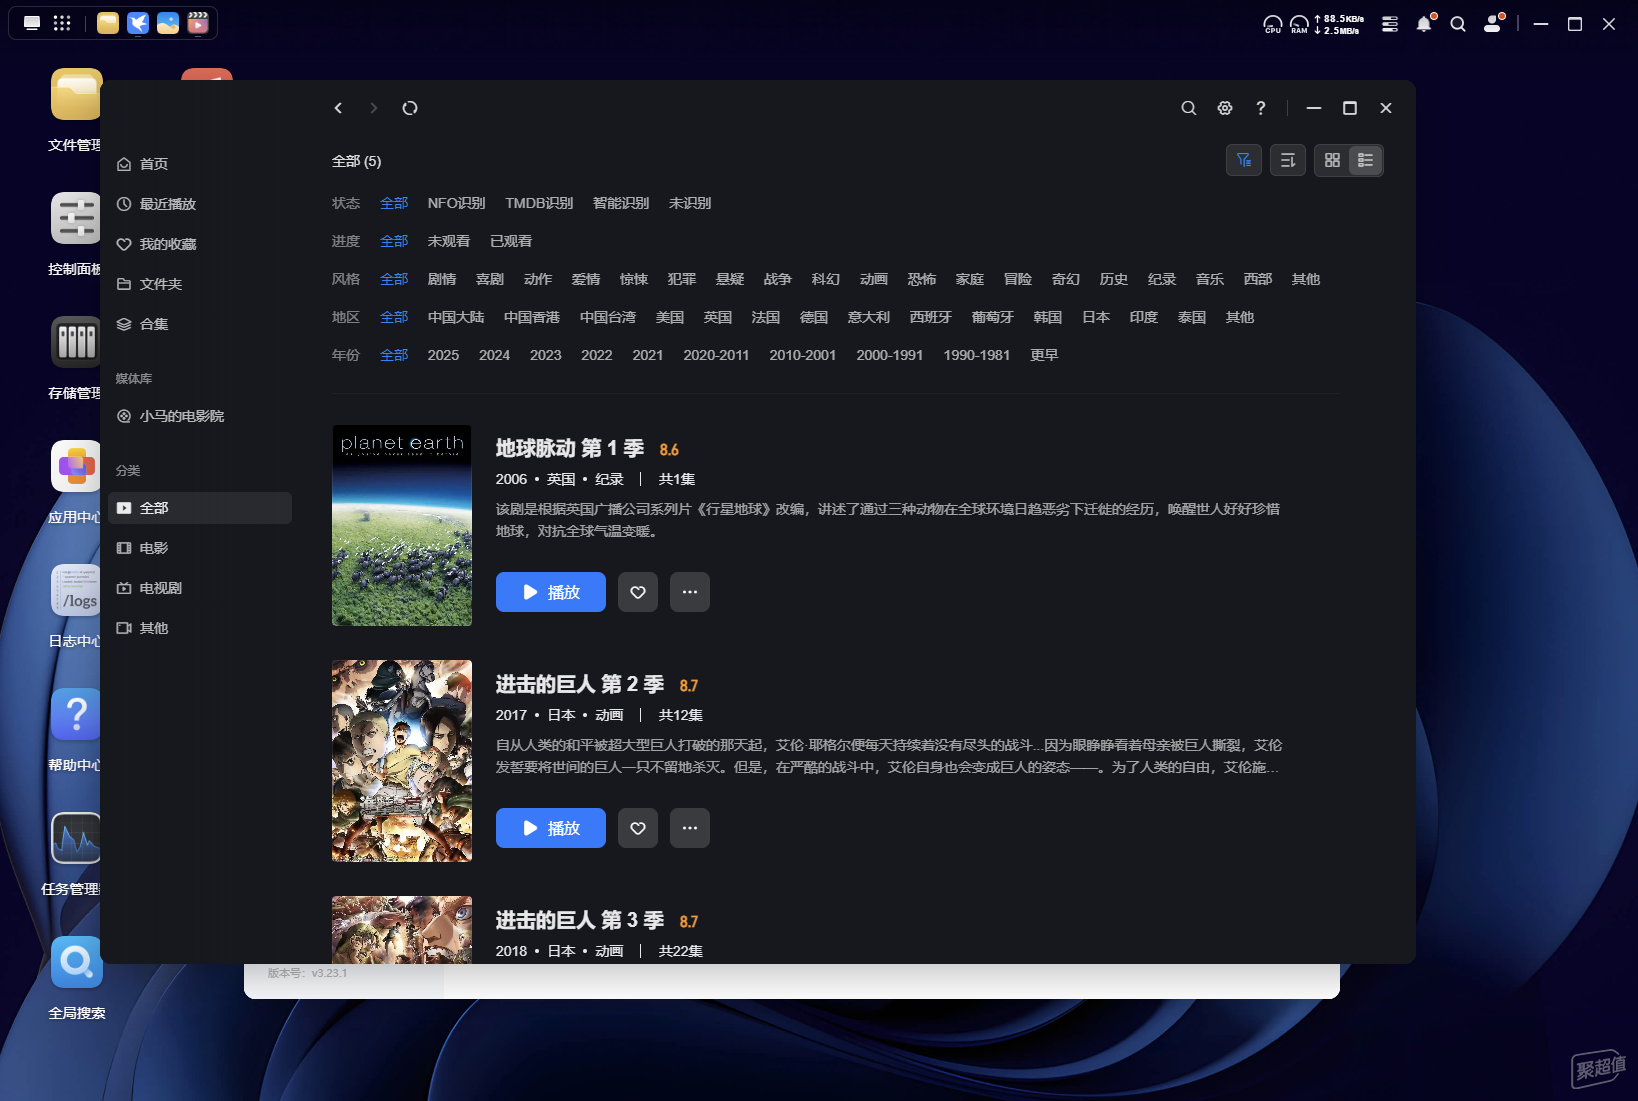Viewport: 1638px width, 1101px height.
Task: Filter status by 智能识别
Action: point(621,203)
